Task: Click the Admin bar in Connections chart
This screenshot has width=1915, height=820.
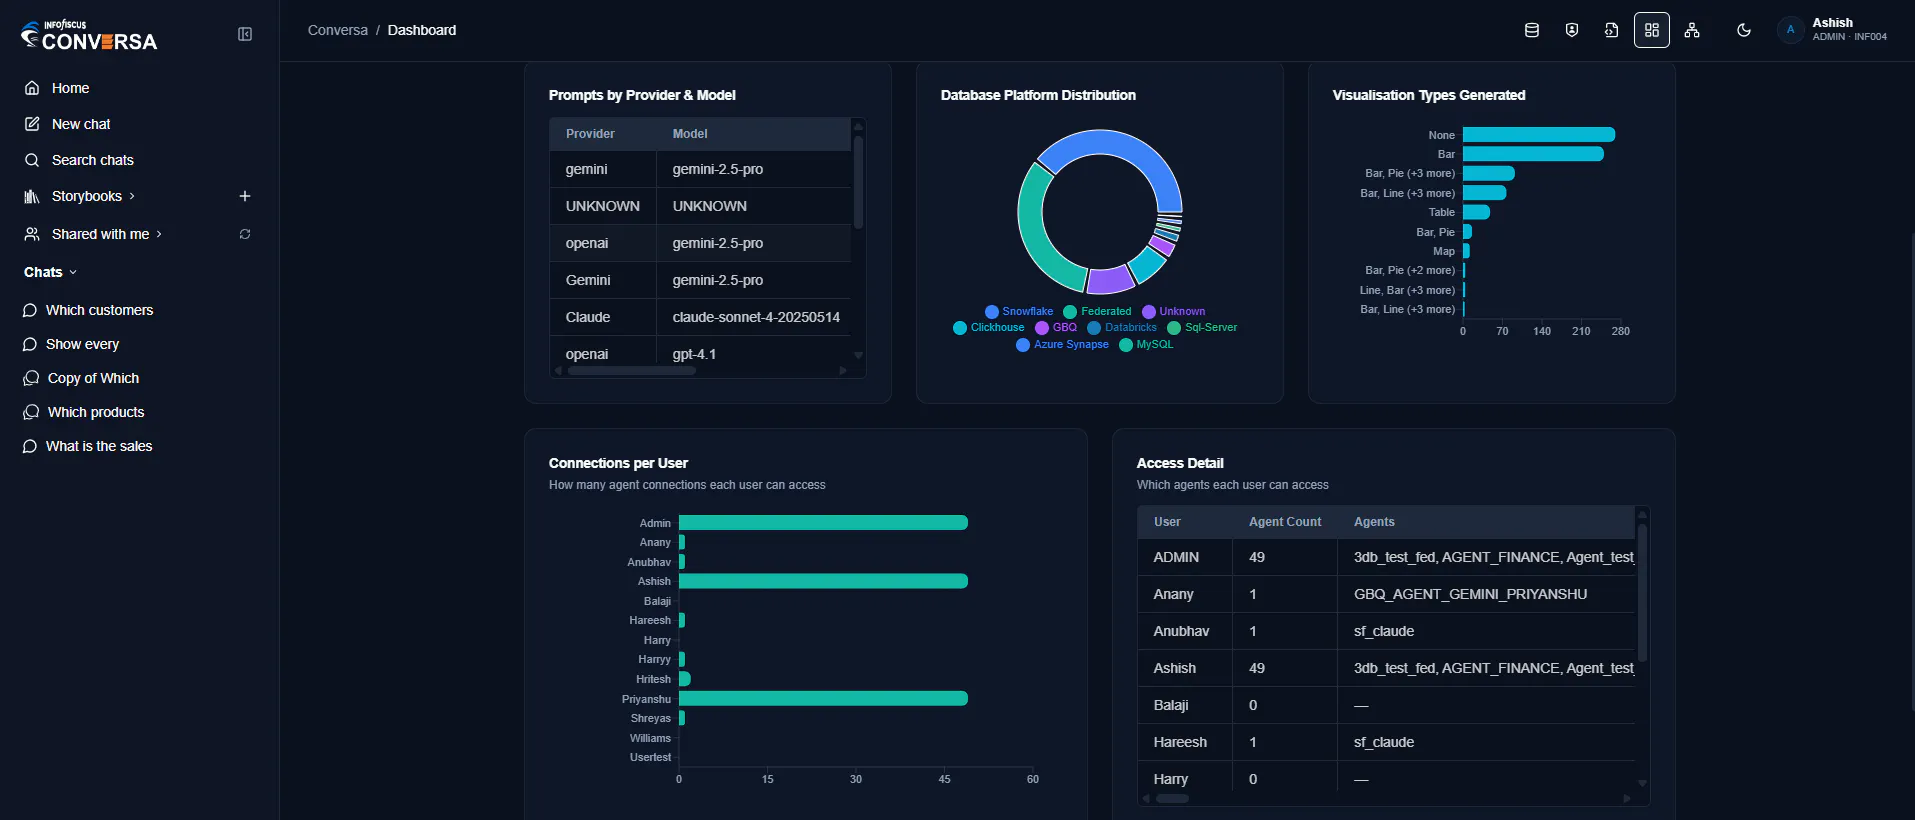Action: coord(823,522)
